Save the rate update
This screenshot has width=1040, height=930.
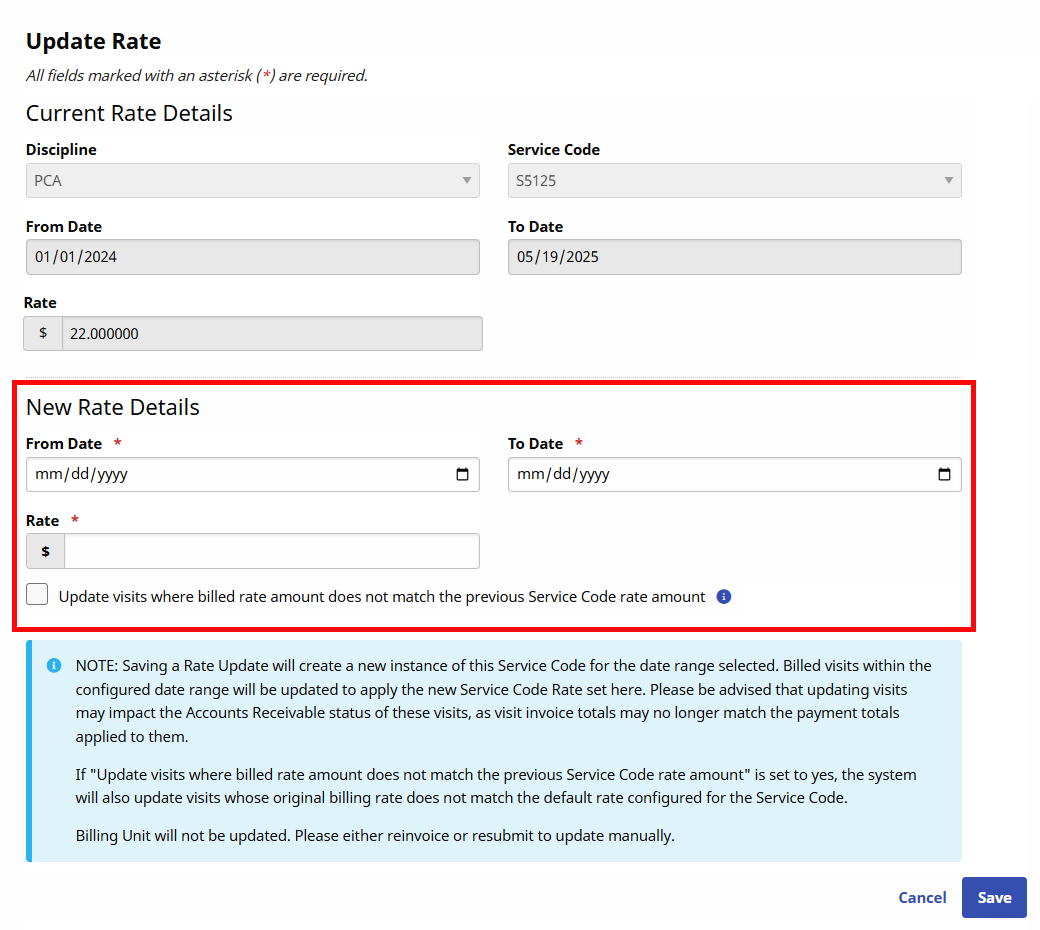tap(994, 898)
